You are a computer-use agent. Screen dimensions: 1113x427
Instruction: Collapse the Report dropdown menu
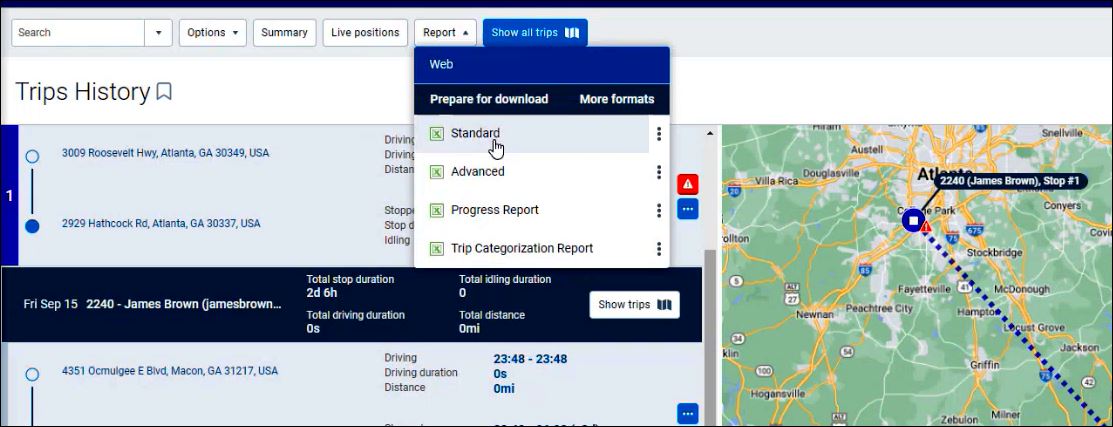point(445,33)
